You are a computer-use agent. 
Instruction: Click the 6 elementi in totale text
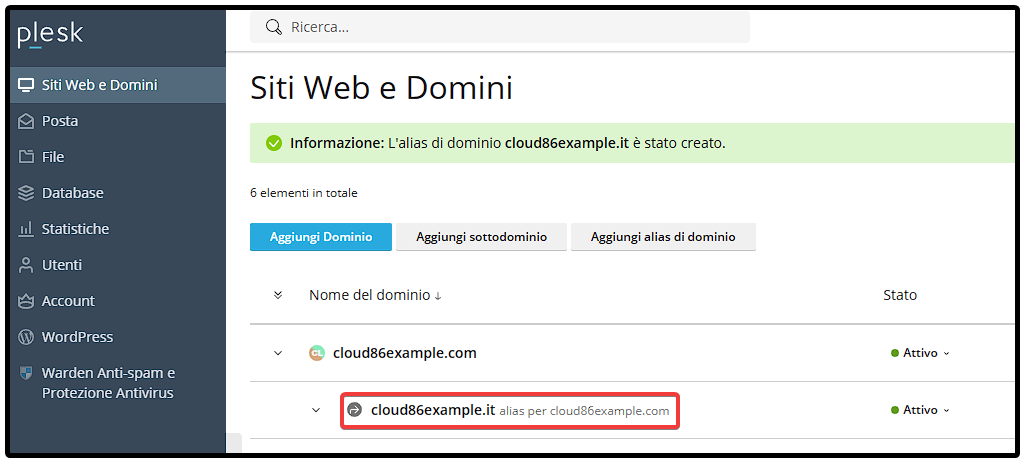point(304,193)
